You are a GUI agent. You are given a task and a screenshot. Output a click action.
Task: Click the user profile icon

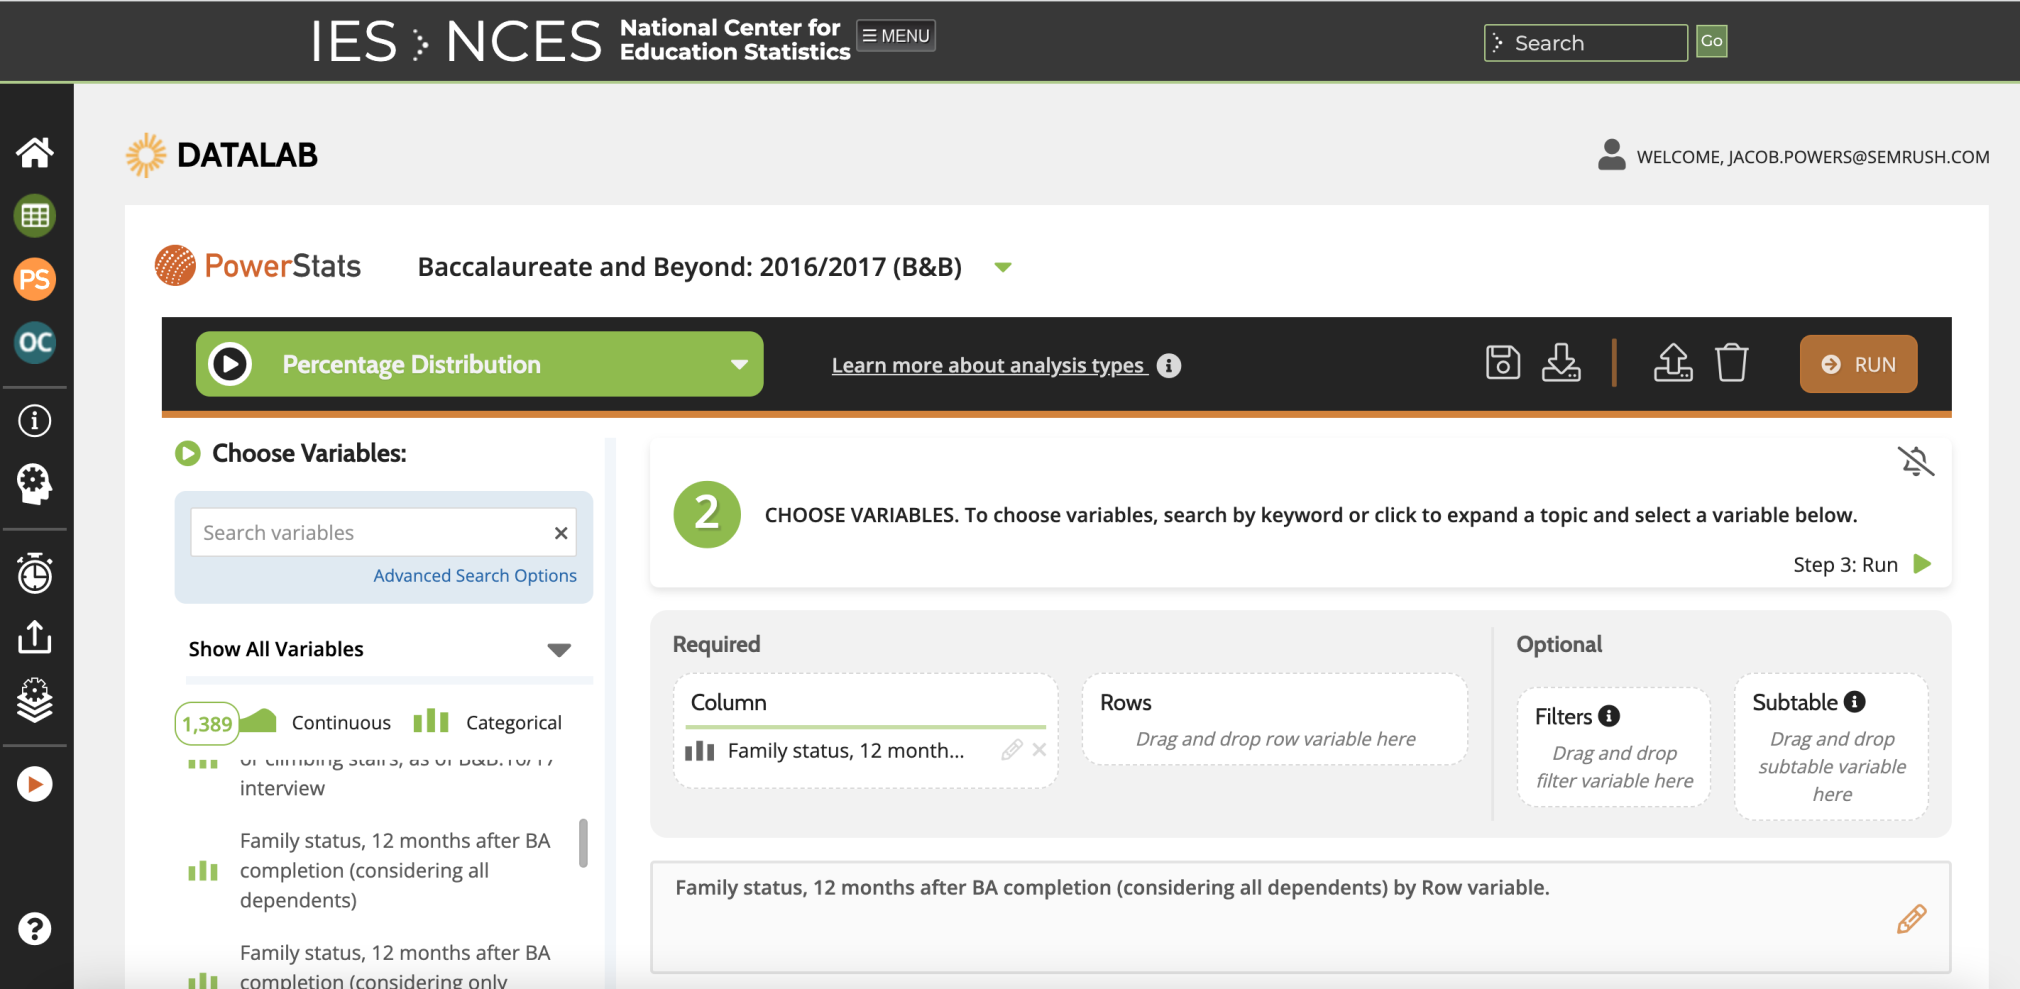click(1612, 155)
